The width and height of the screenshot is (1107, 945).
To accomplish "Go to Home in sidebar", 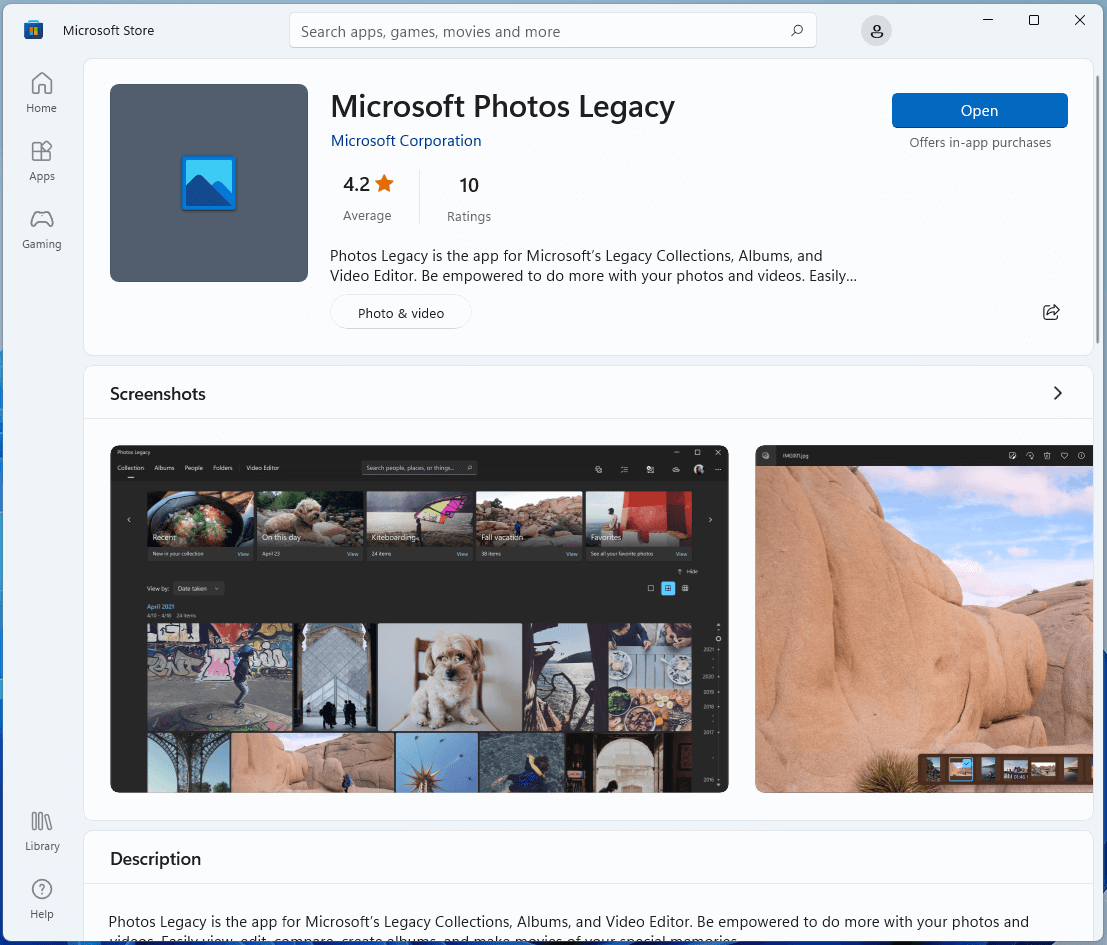I will pyautogui.click(x=42, y=92).
